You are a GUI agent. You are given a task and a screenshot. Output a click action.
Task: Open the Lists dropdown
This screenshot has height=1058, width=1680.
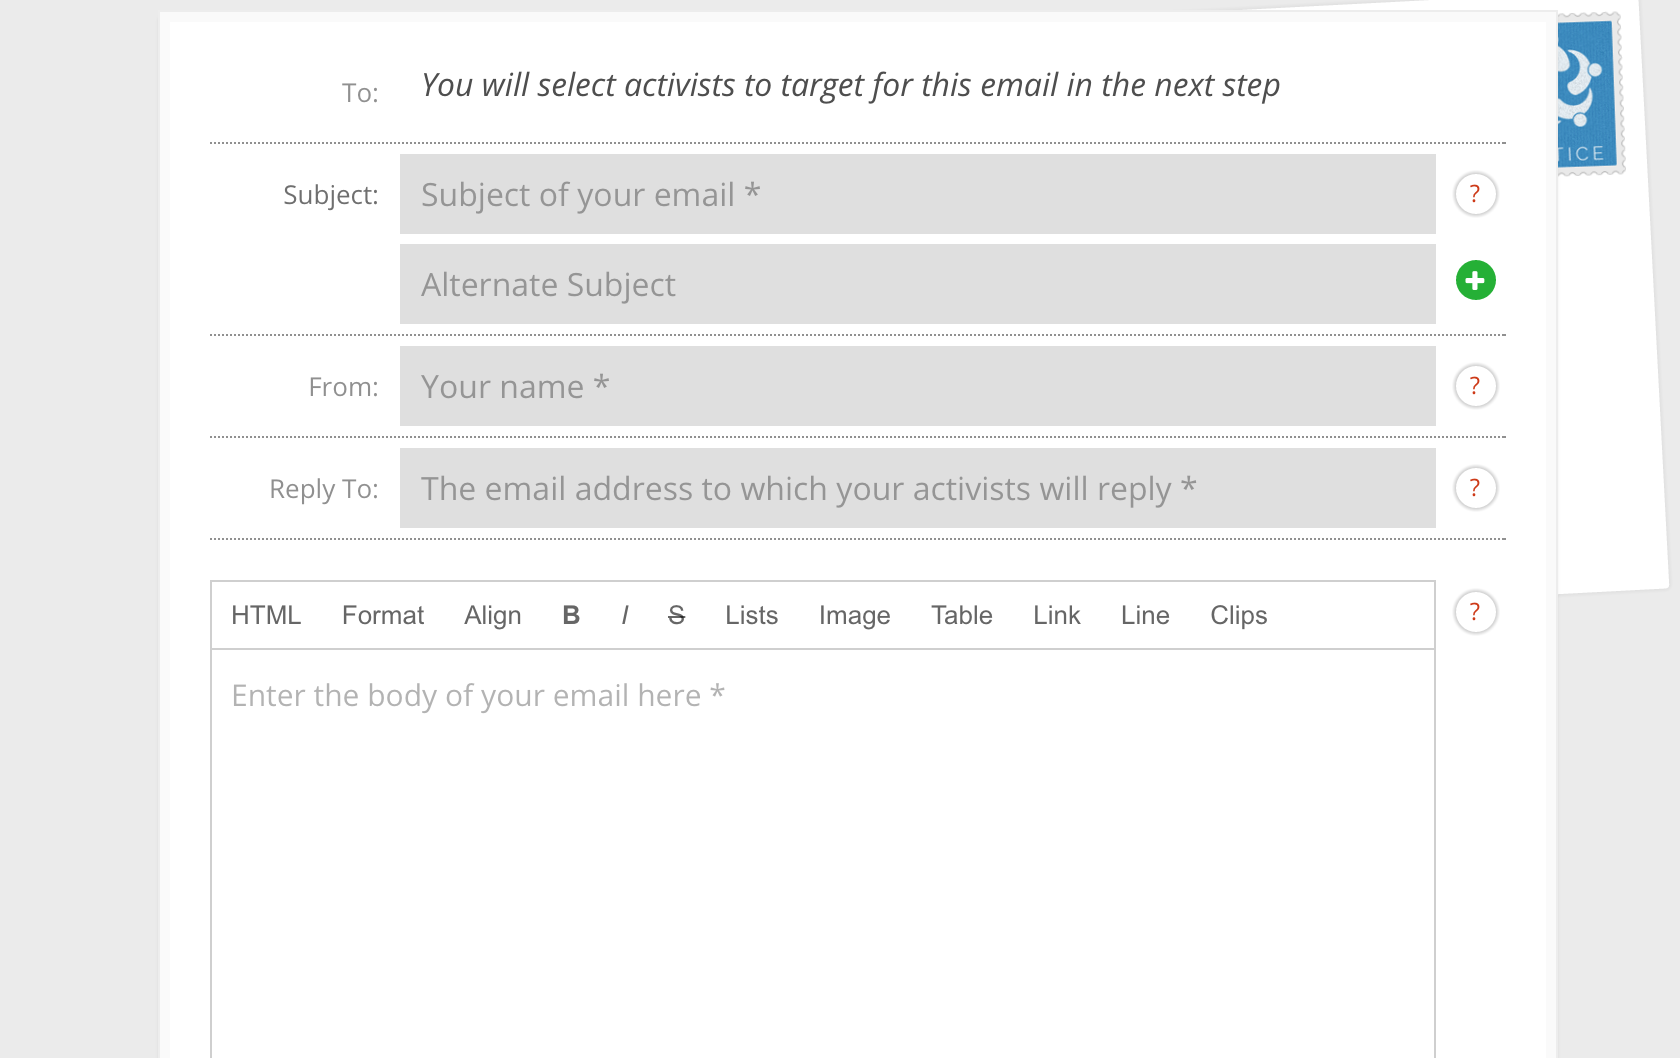[751, 615]
